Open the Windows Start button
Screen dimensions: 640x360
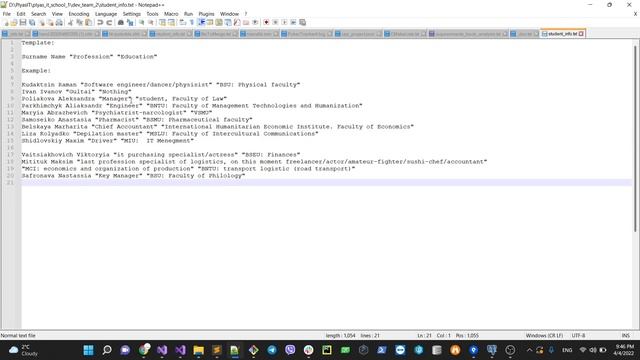coord(88,350)
